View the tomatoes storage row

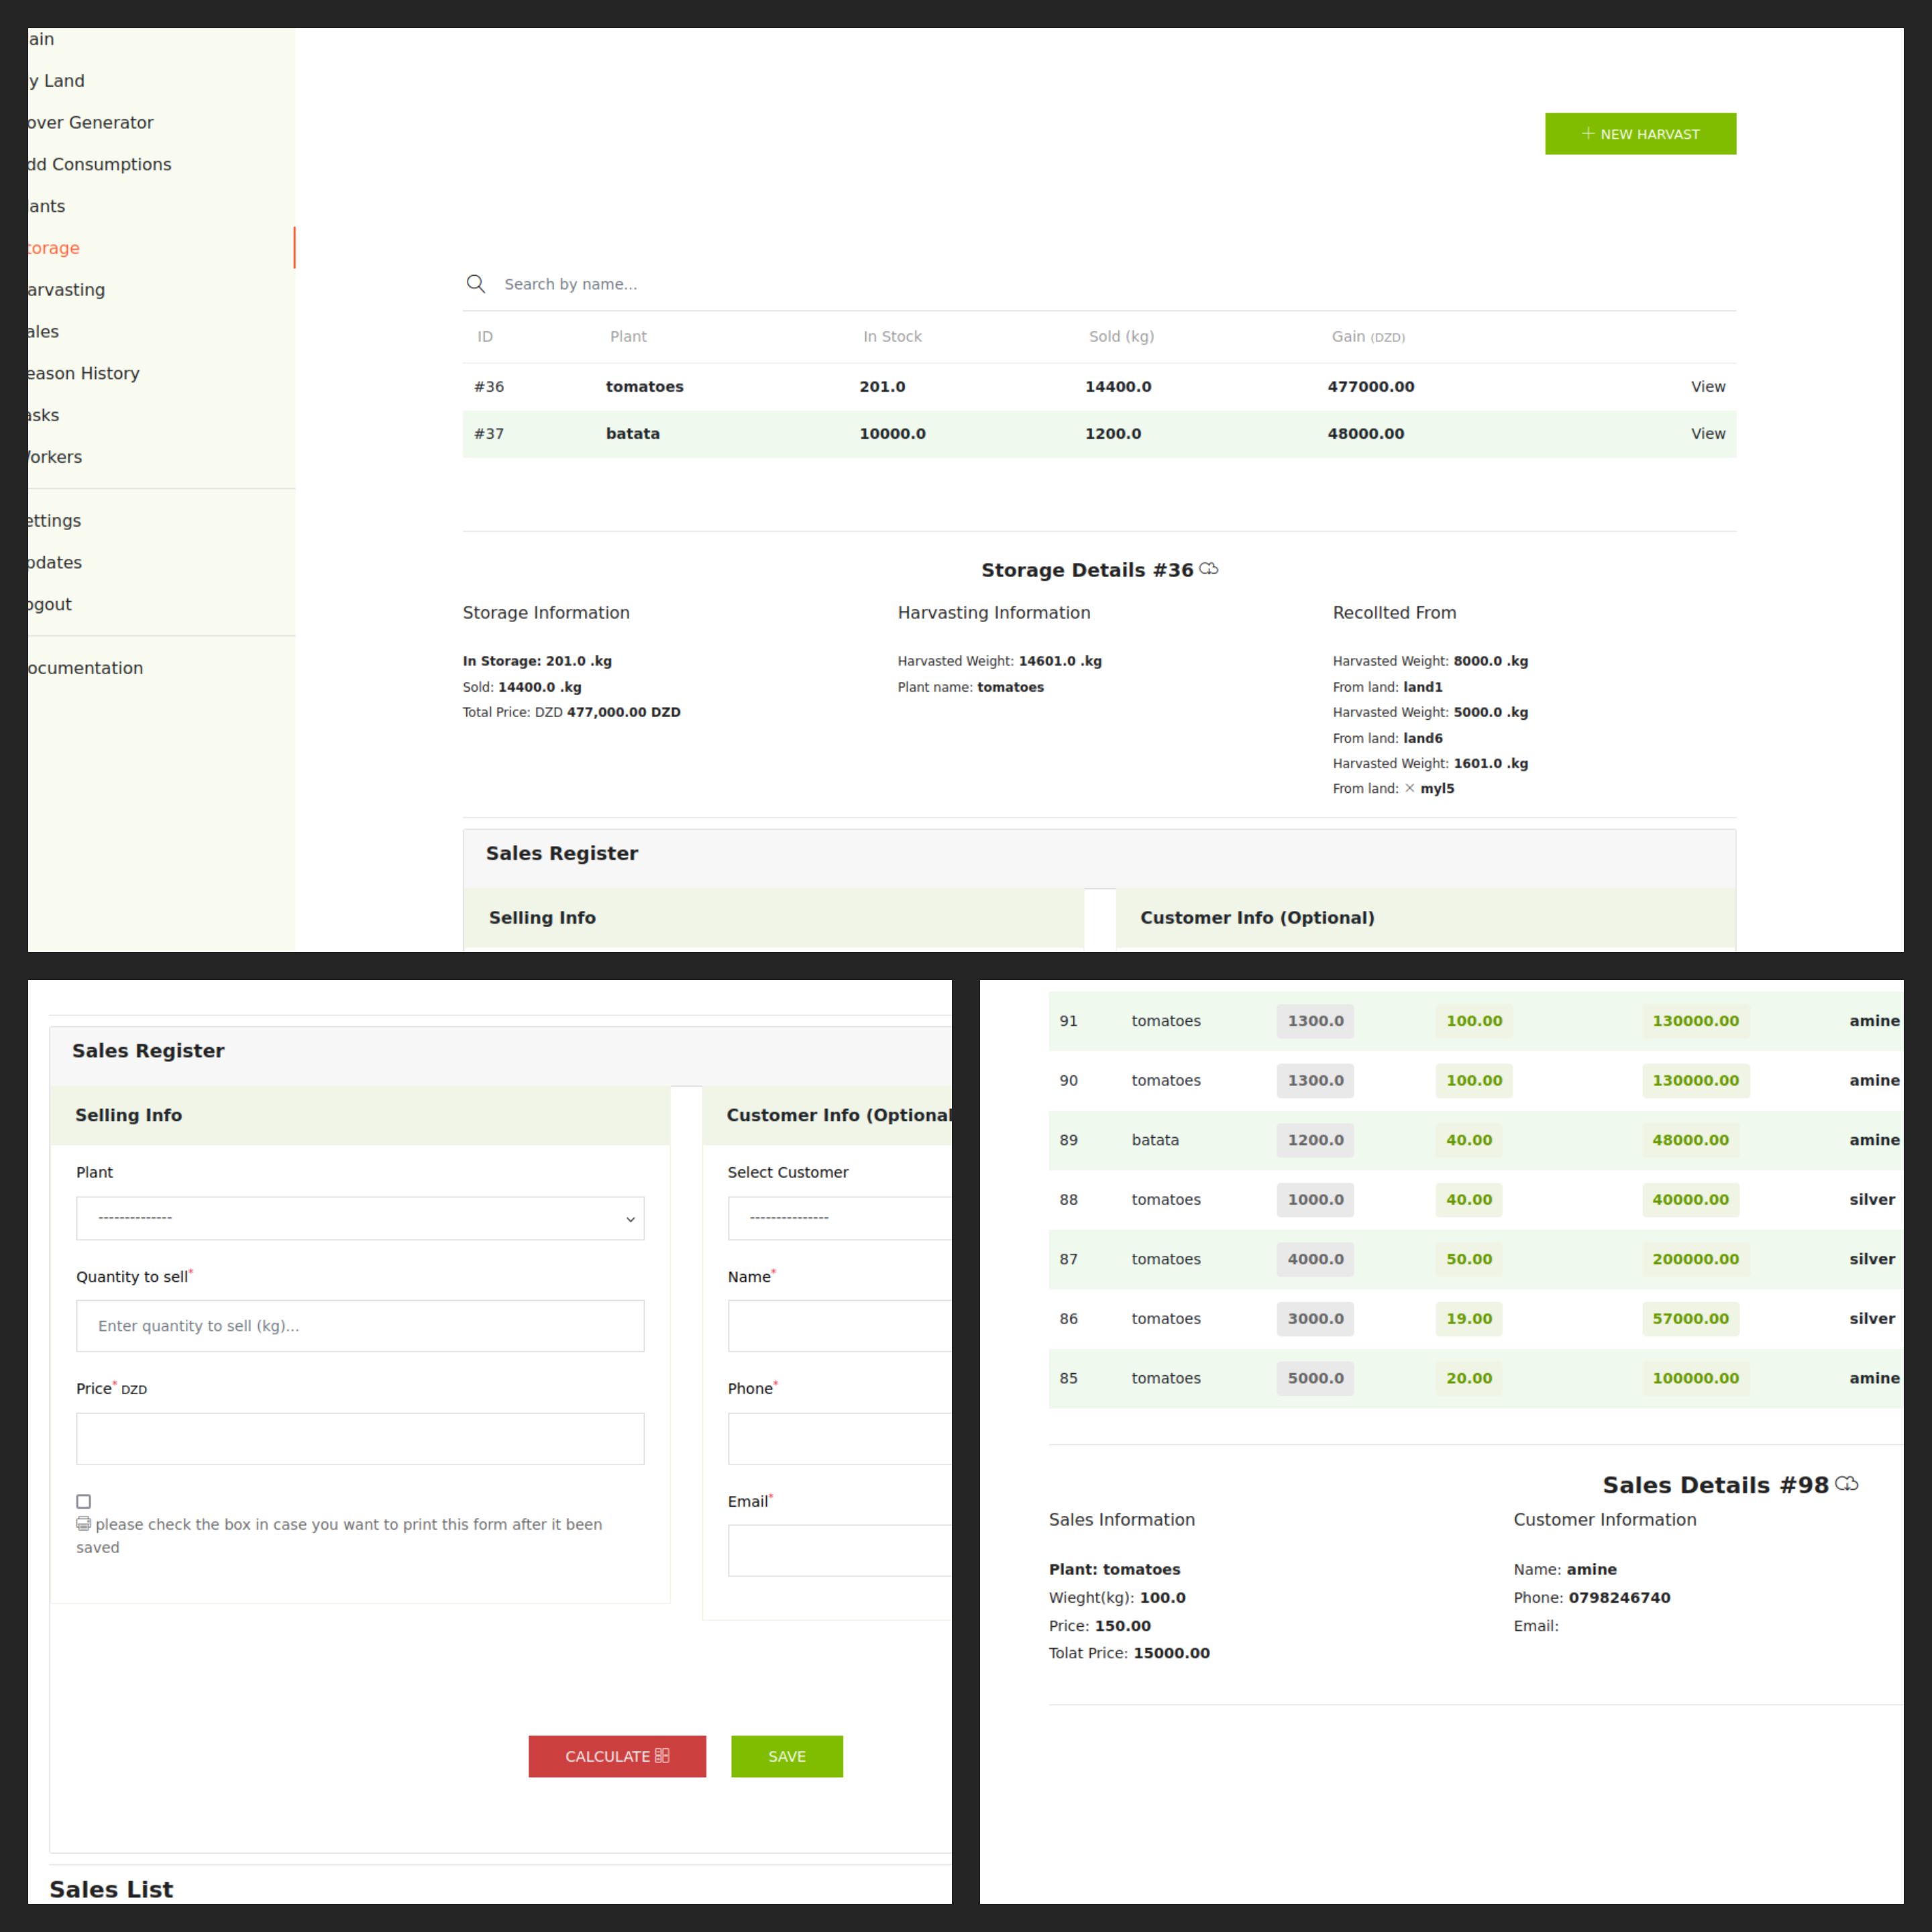click(x=1707, y=387)
